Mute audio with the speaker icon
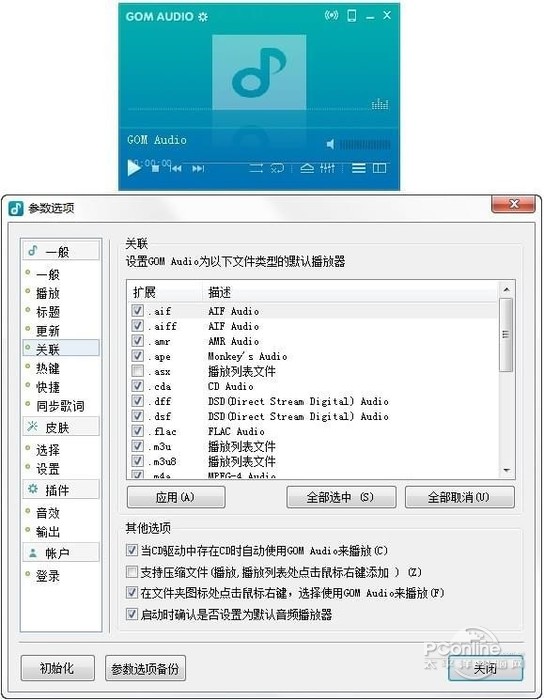The height and width of the screenshot is (700, 544). click(330, 144)
